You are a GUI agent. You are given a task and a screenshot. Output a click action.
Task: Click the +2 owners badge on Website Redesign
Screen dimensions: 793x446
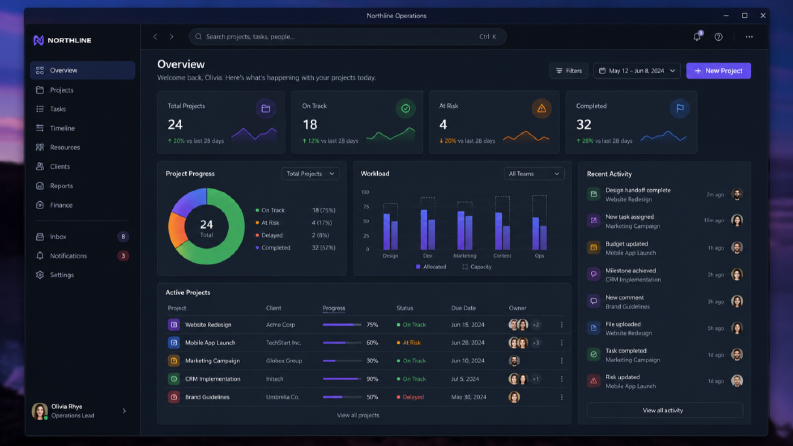click(x=536, y=325)
